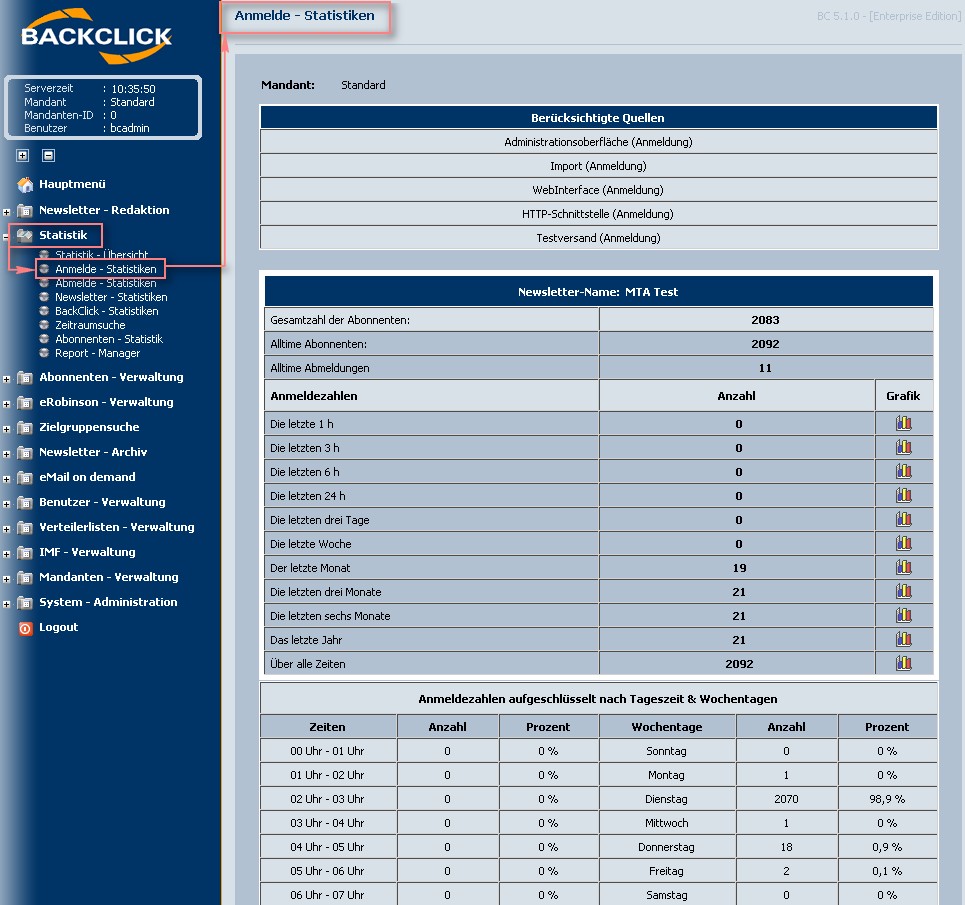Viewport: 965px width, 905px height.
Task: Show the graph for Das letzte Jahr
Action: (903, 639)
